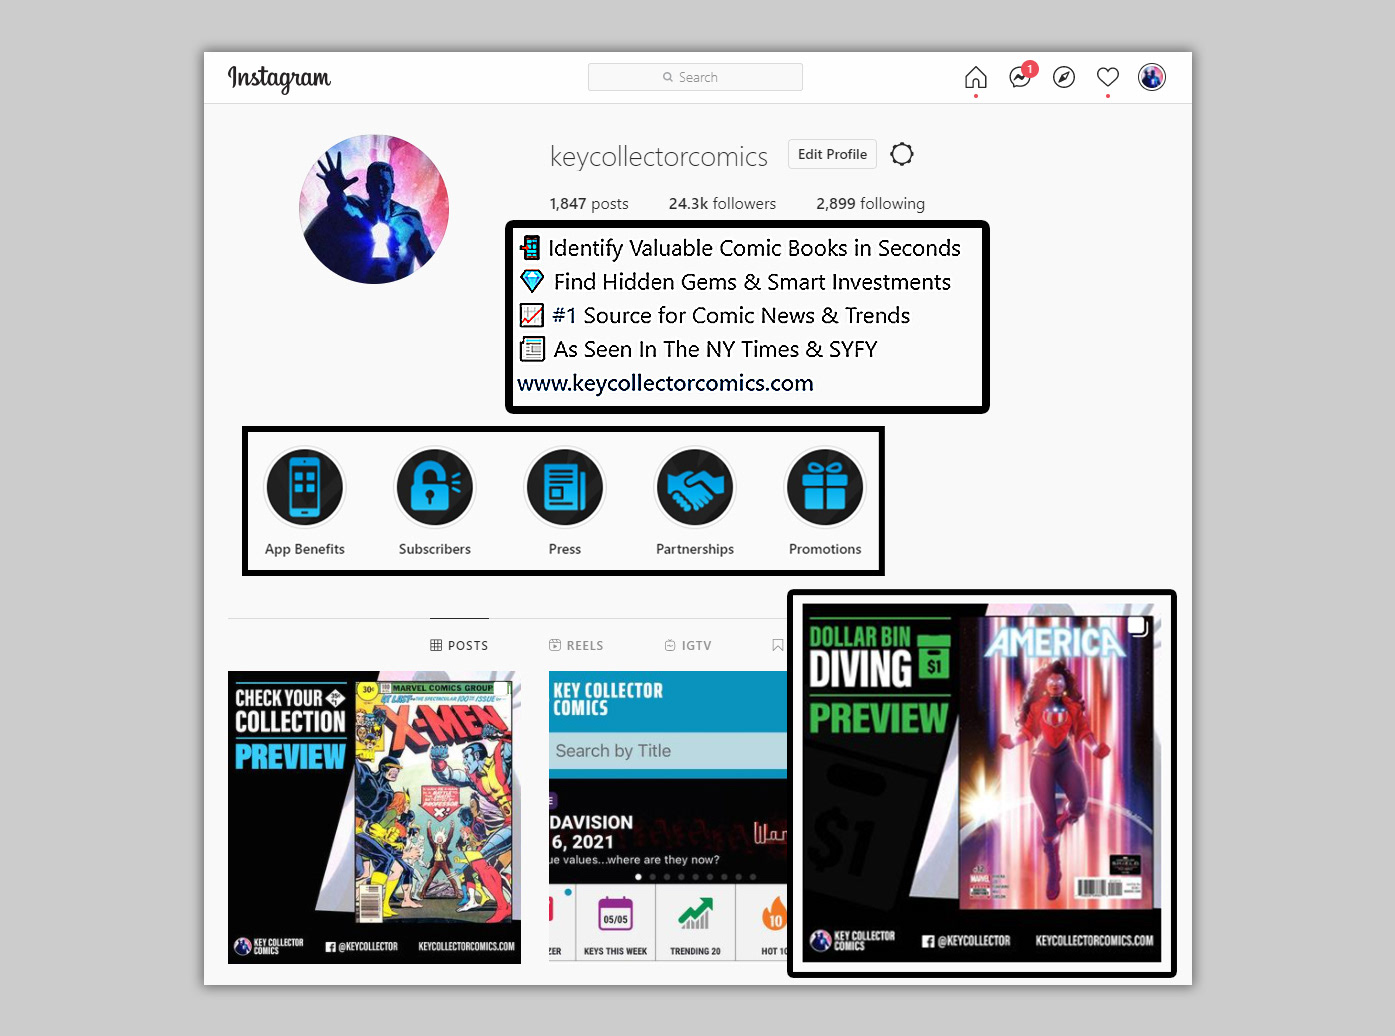Open the Partnerships story highlight
Screen dimensions: 1395x1036
(x=695, y=501)
